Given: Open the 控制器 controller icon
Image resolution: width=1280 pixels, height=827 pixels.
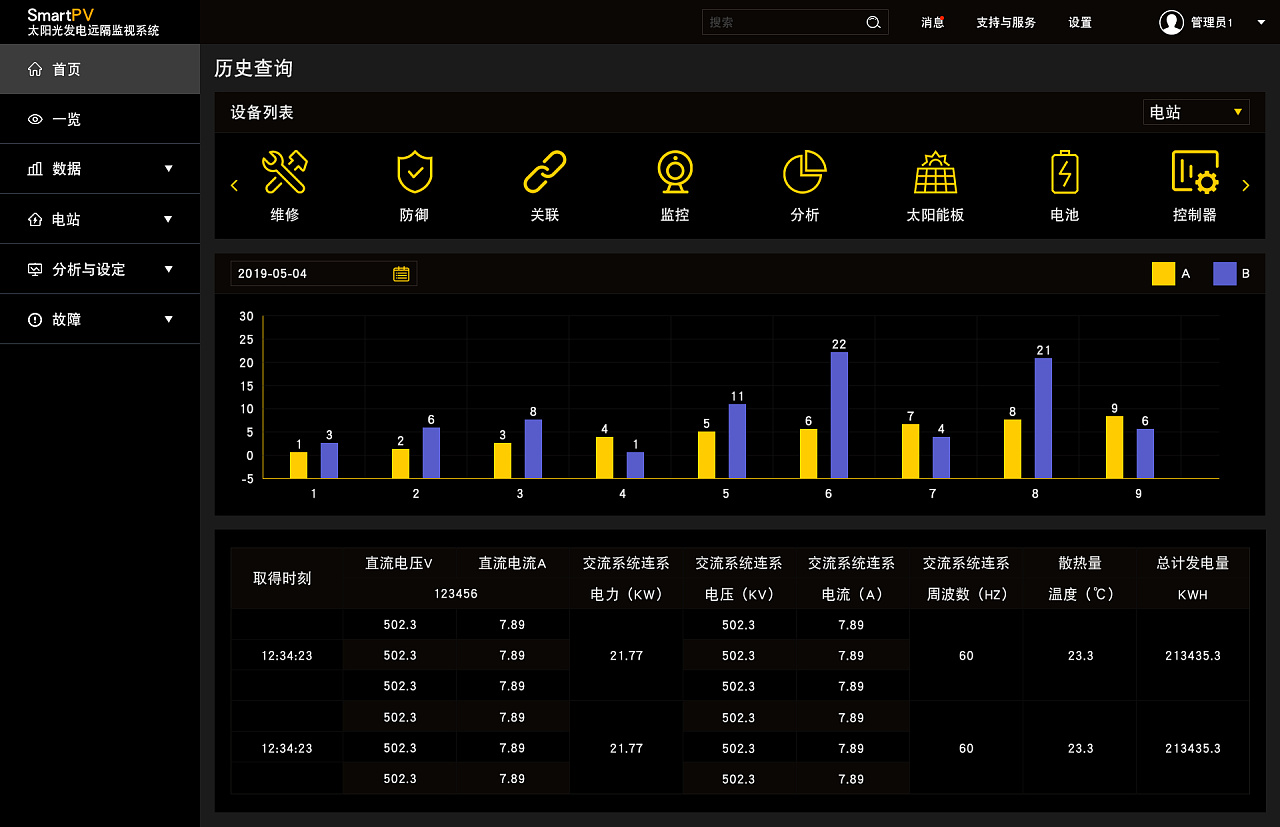Looking at the screenshot, I should [x=1195, y=172].
